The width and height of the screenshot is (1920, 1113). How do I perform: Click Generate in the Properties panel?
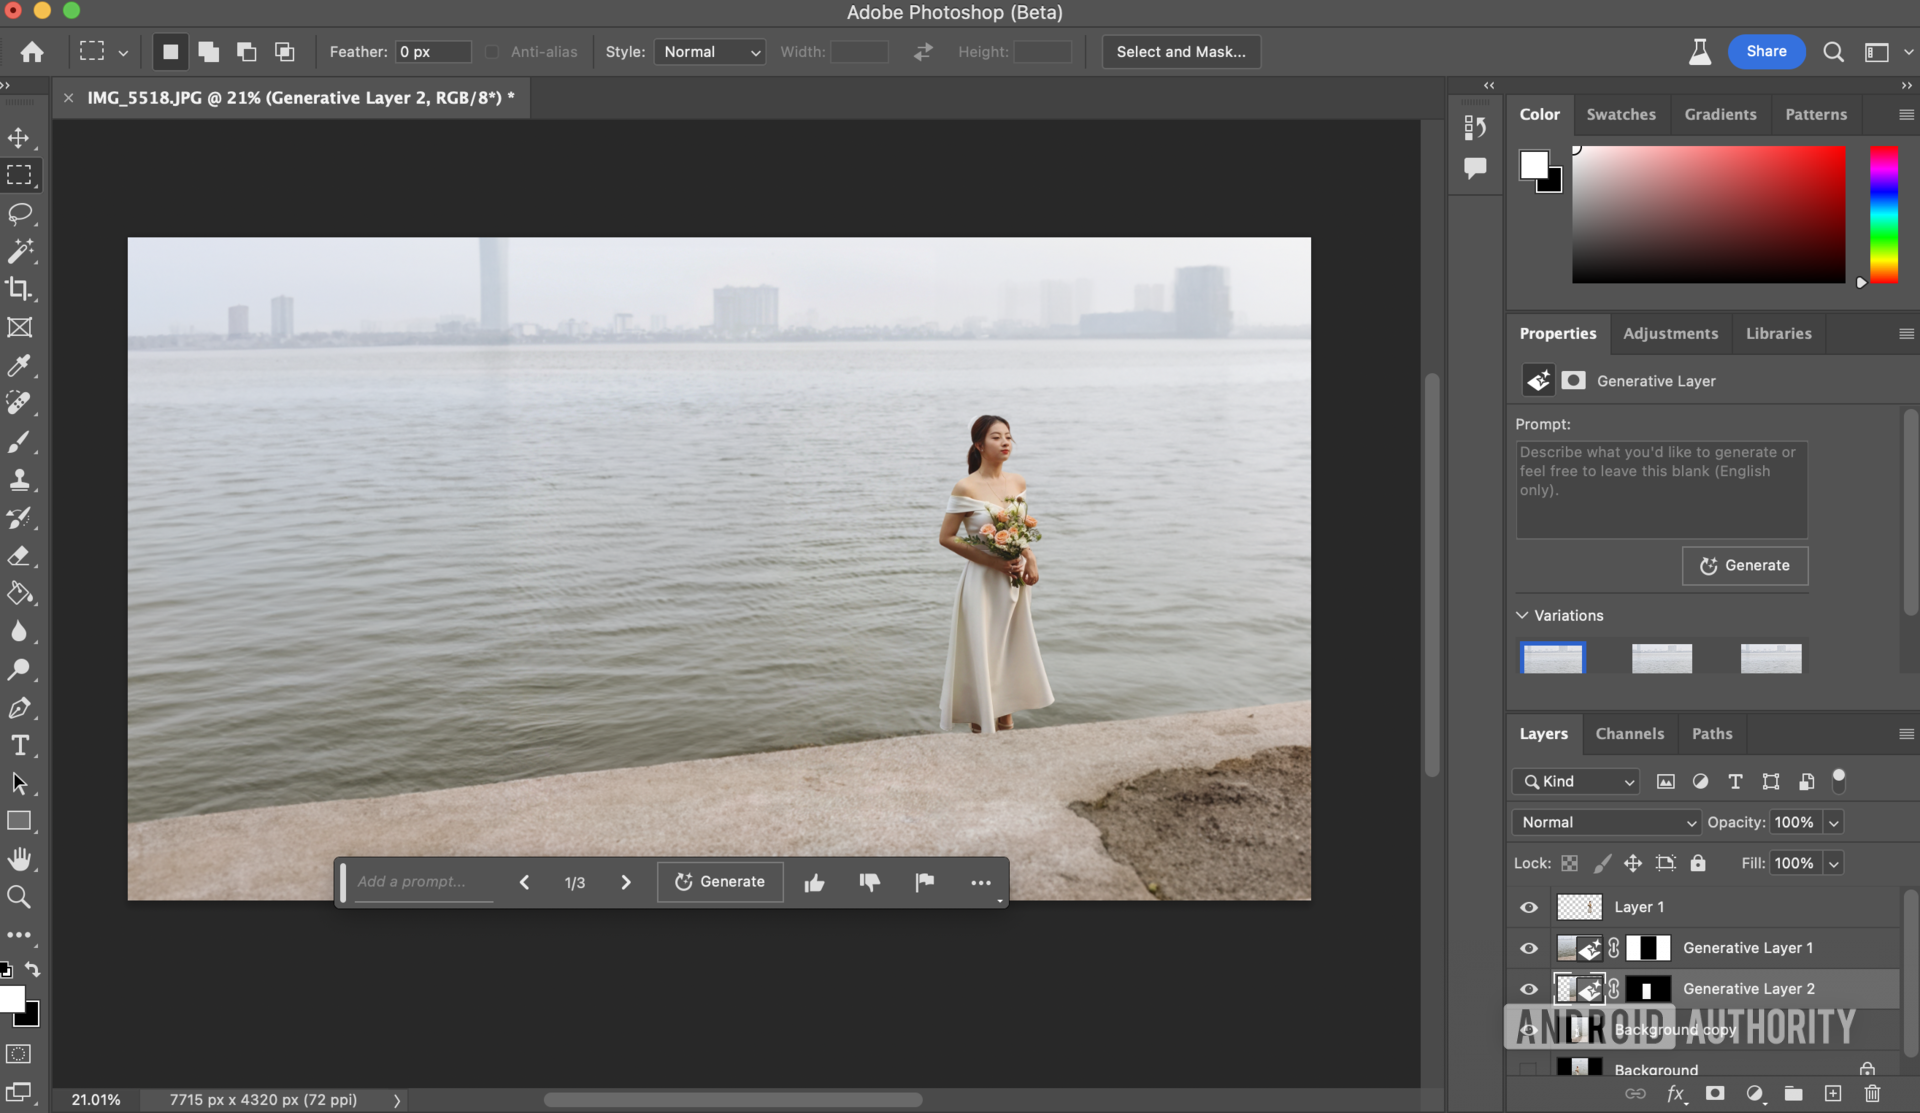point(1745,566)
